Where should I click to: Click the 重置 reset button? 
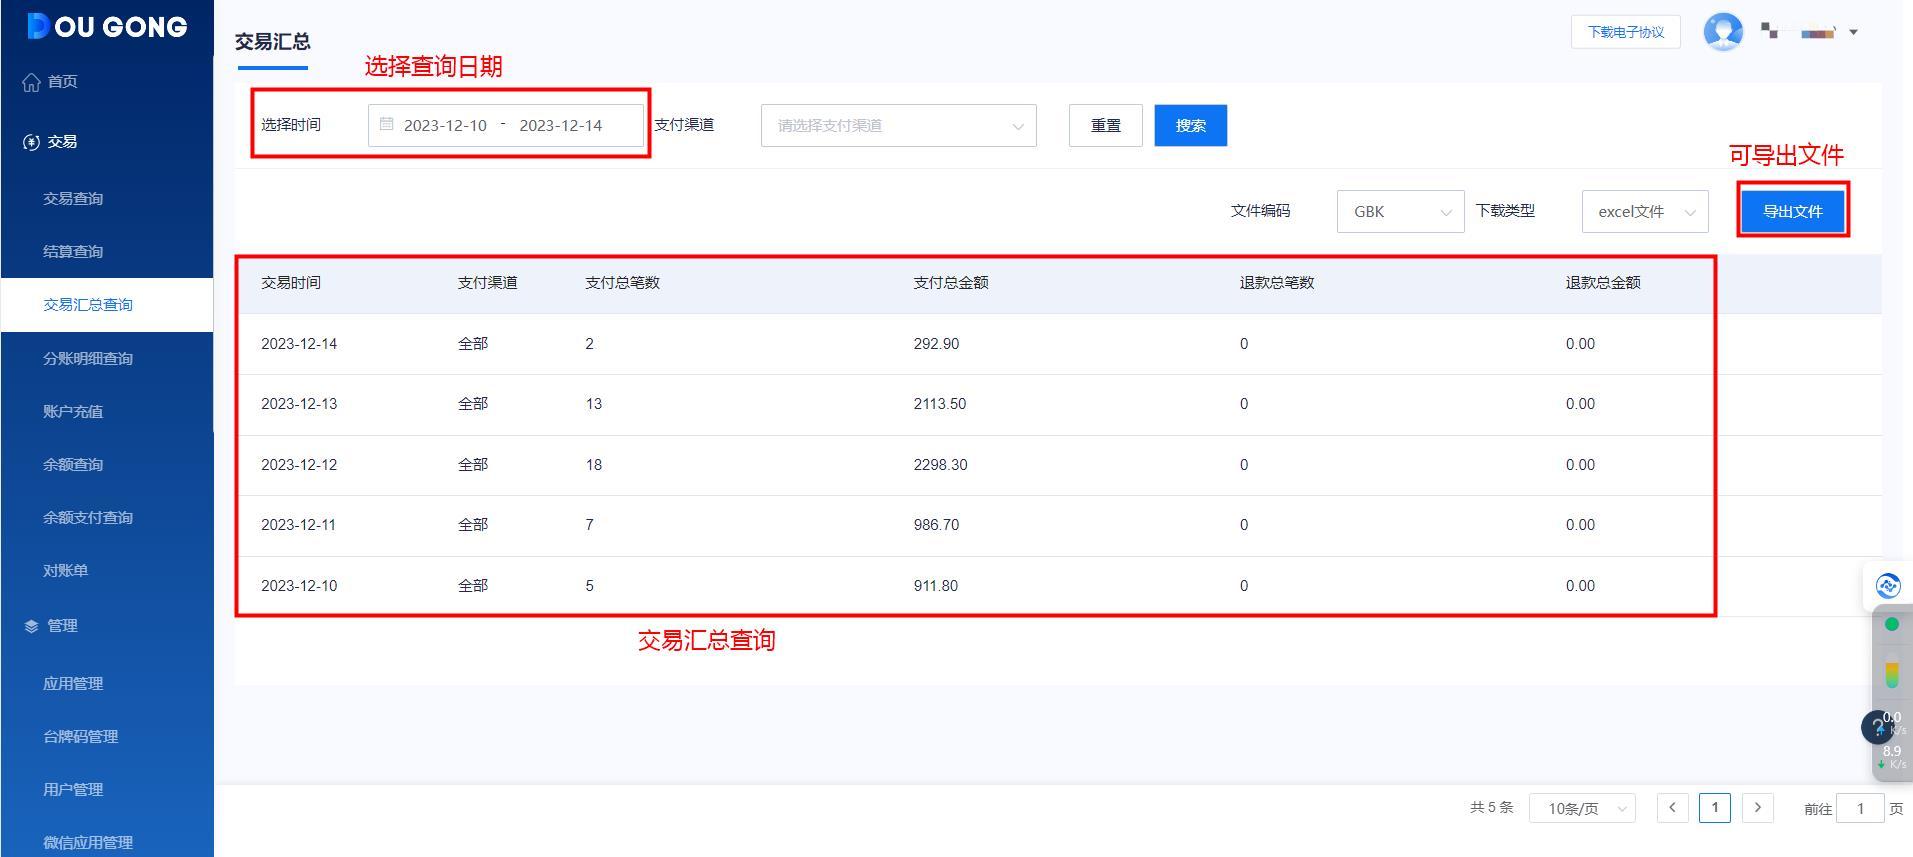click(1105, 125)
